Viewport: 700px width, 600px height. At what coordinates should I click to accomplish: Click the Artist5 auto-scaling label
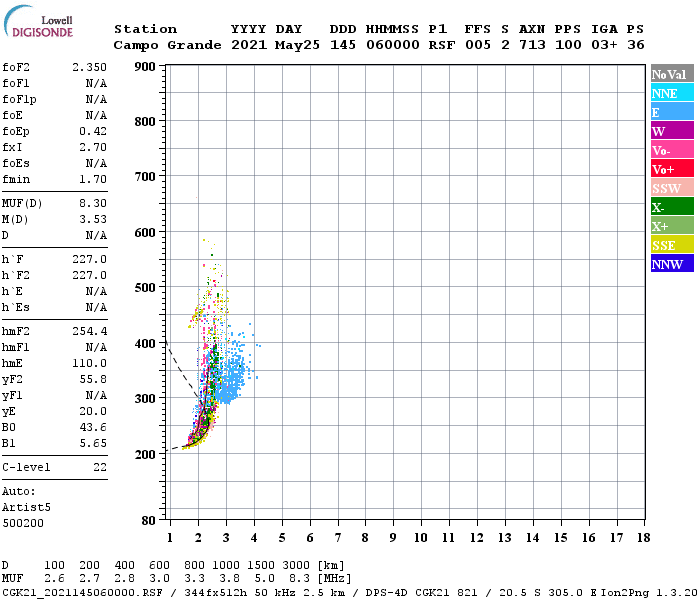coord(26,508)
